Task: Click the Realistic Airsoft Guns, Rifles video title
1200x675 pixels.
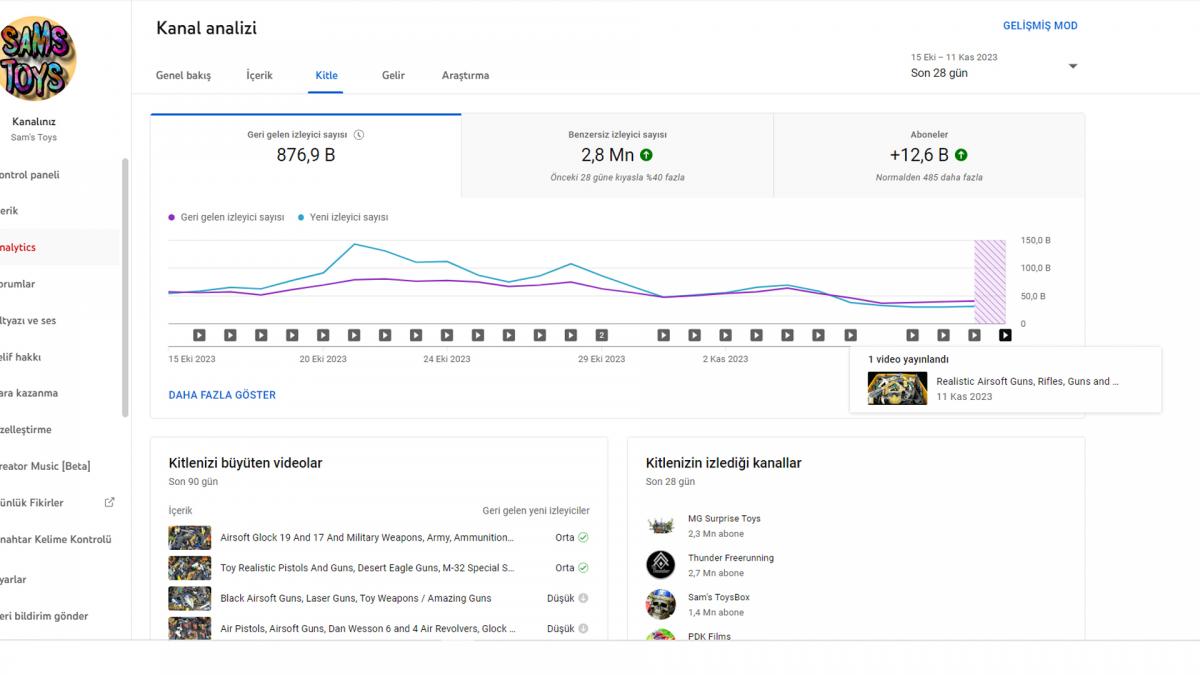Action: click(1027, 381)
